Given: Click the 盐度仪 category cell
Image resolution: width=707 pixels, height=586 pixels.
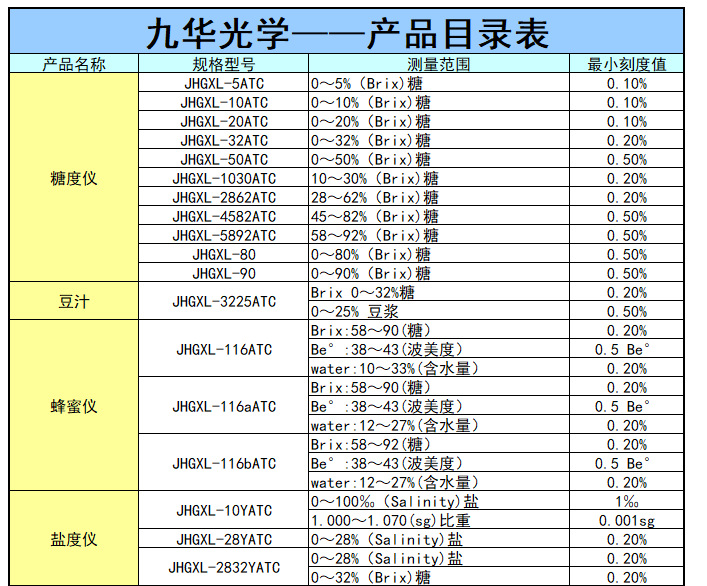Looking at the screenshot, I should pos(74,539).
